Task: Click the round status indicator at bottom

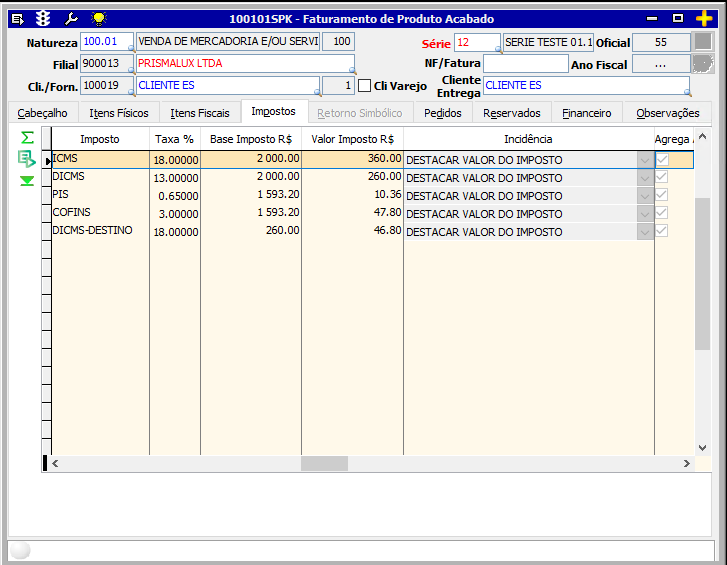Action: pos(20,550)
